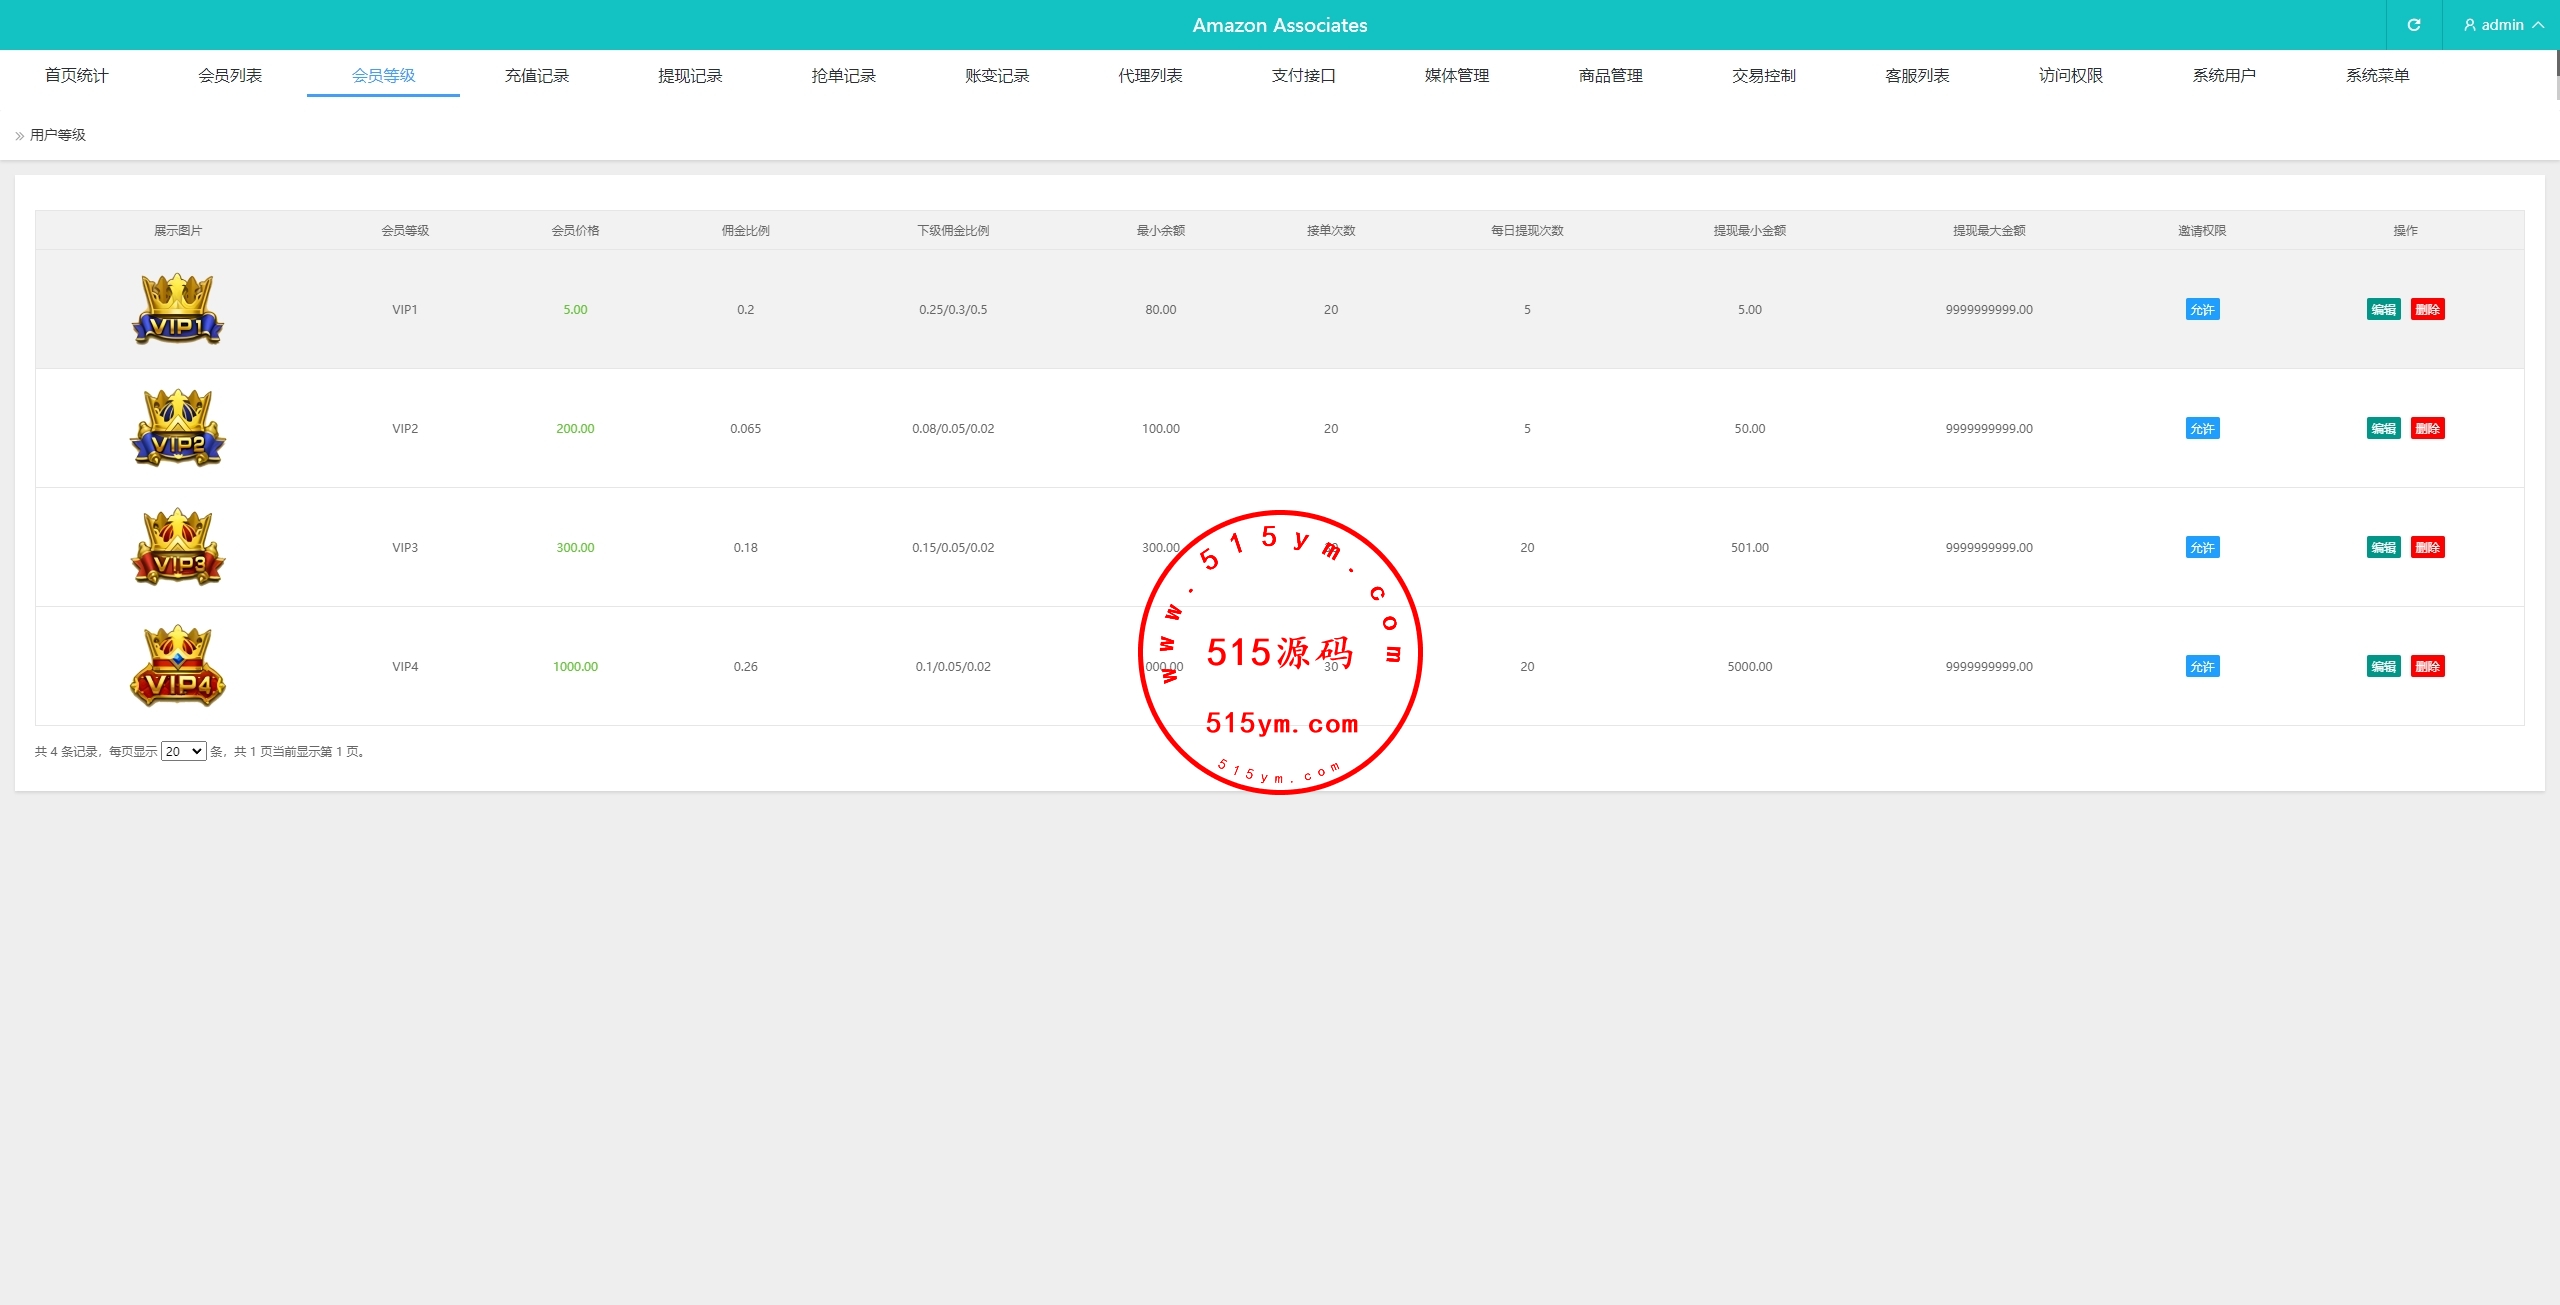Click the refresh icon in header

[2413, 25]
